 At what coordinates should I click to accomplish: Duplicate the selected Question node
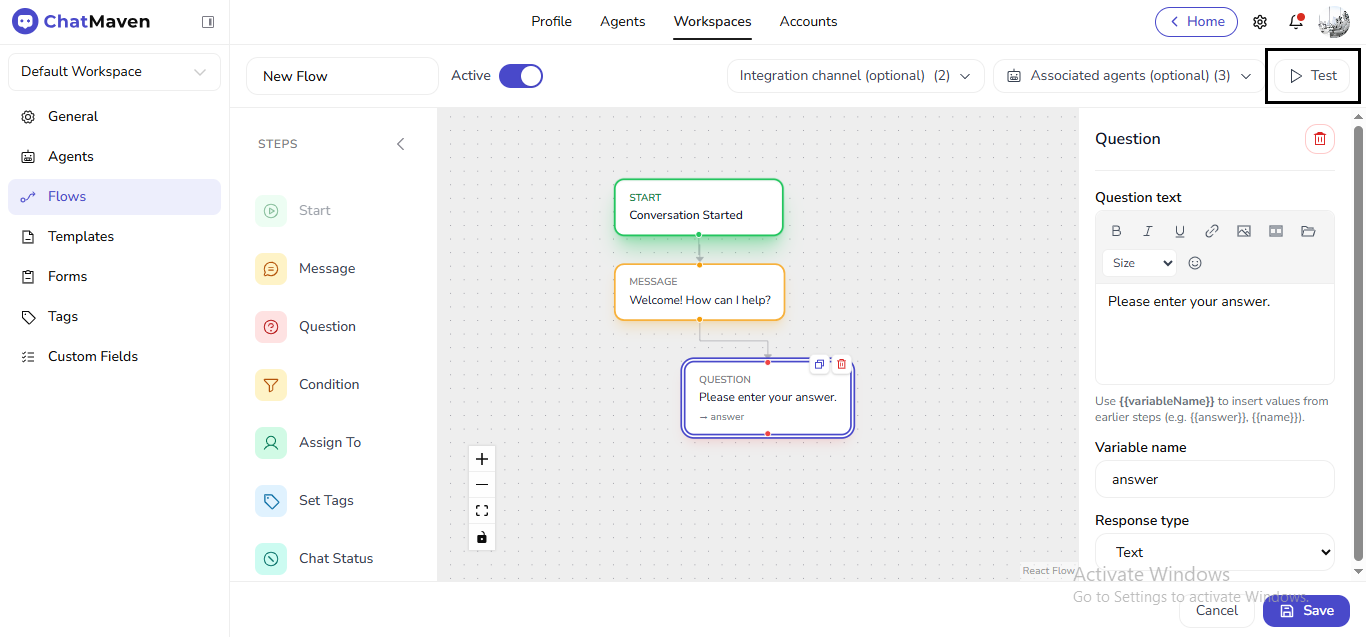(819, 364)
